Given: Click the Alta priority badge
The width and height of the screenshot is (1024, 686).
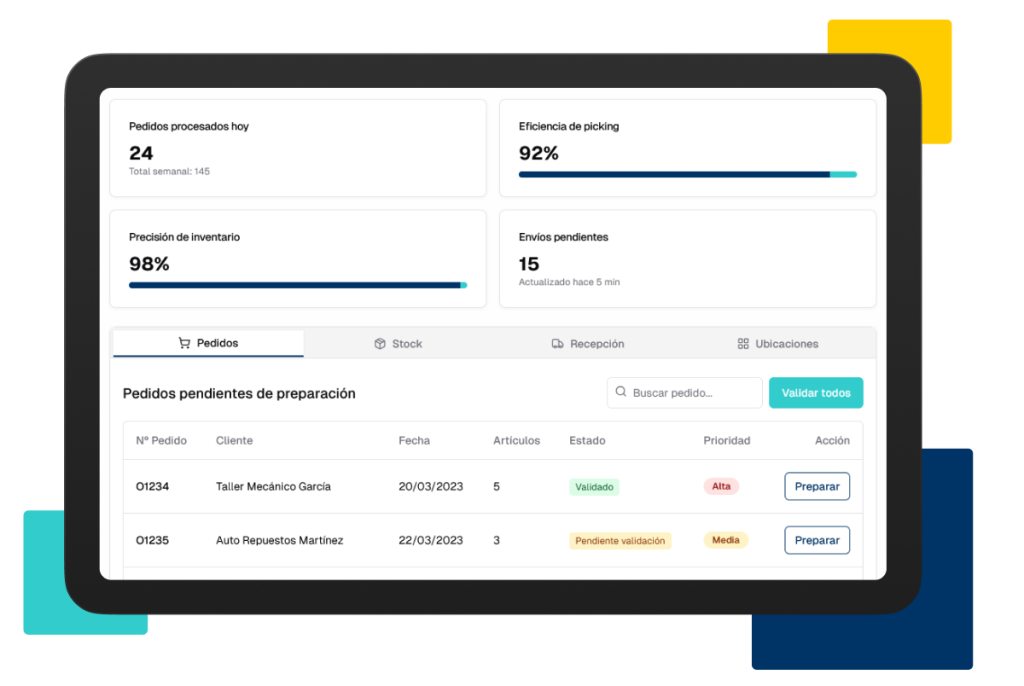Looking at the screenshot, I should (721, 487).
